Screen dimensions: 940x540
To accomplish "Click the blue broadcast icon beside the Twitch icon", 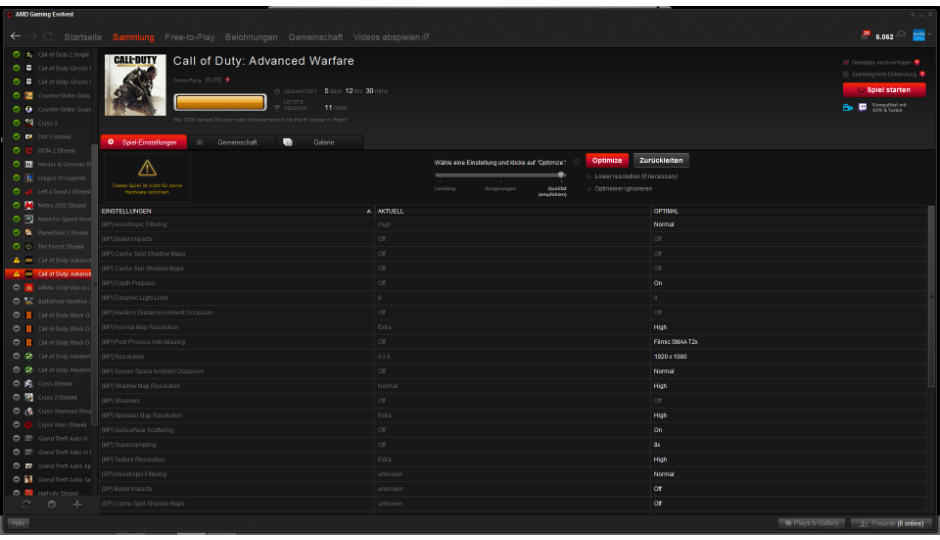I will coord(848,107).
